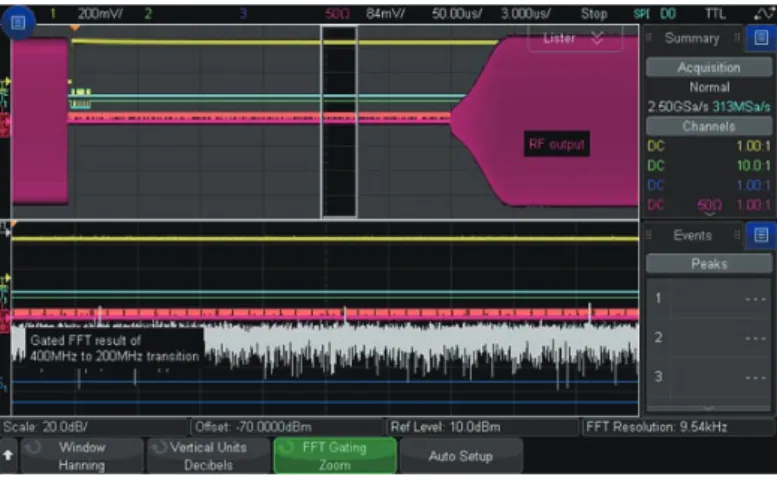777x480 pixels.
Task: Toggle channel 2 indicator in top bar
Action: click(148, 14)
